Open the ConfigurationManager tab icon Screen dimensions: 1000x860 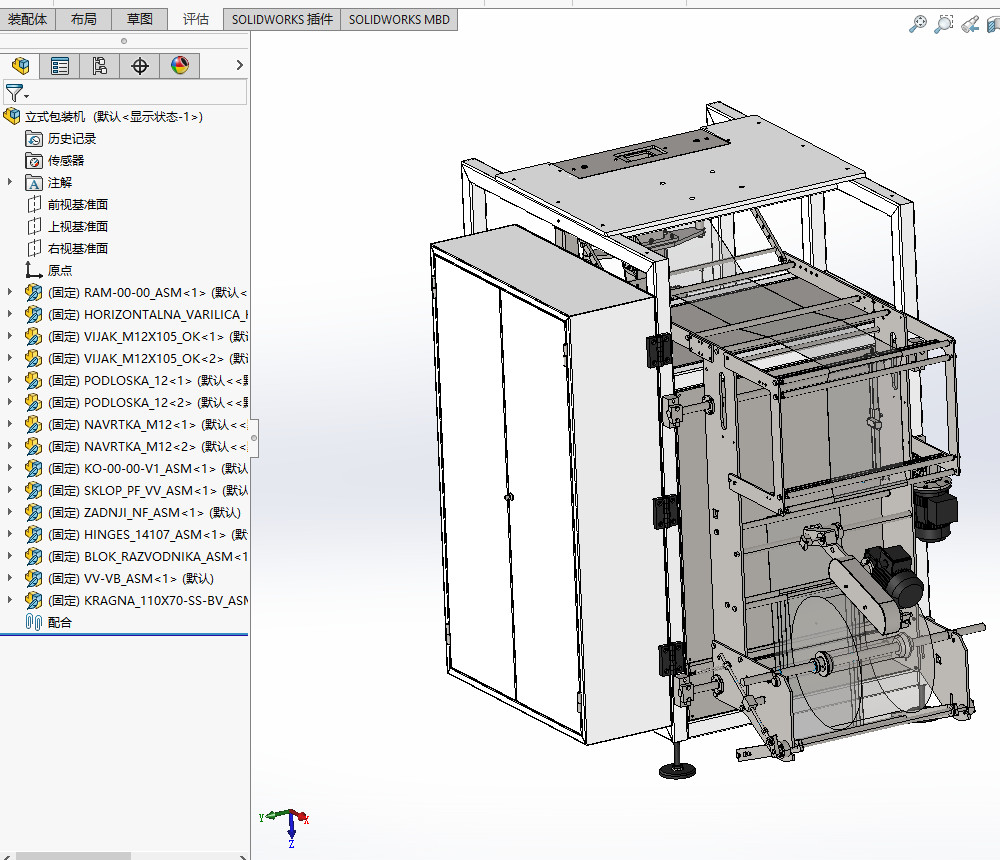tap(100, 66)
